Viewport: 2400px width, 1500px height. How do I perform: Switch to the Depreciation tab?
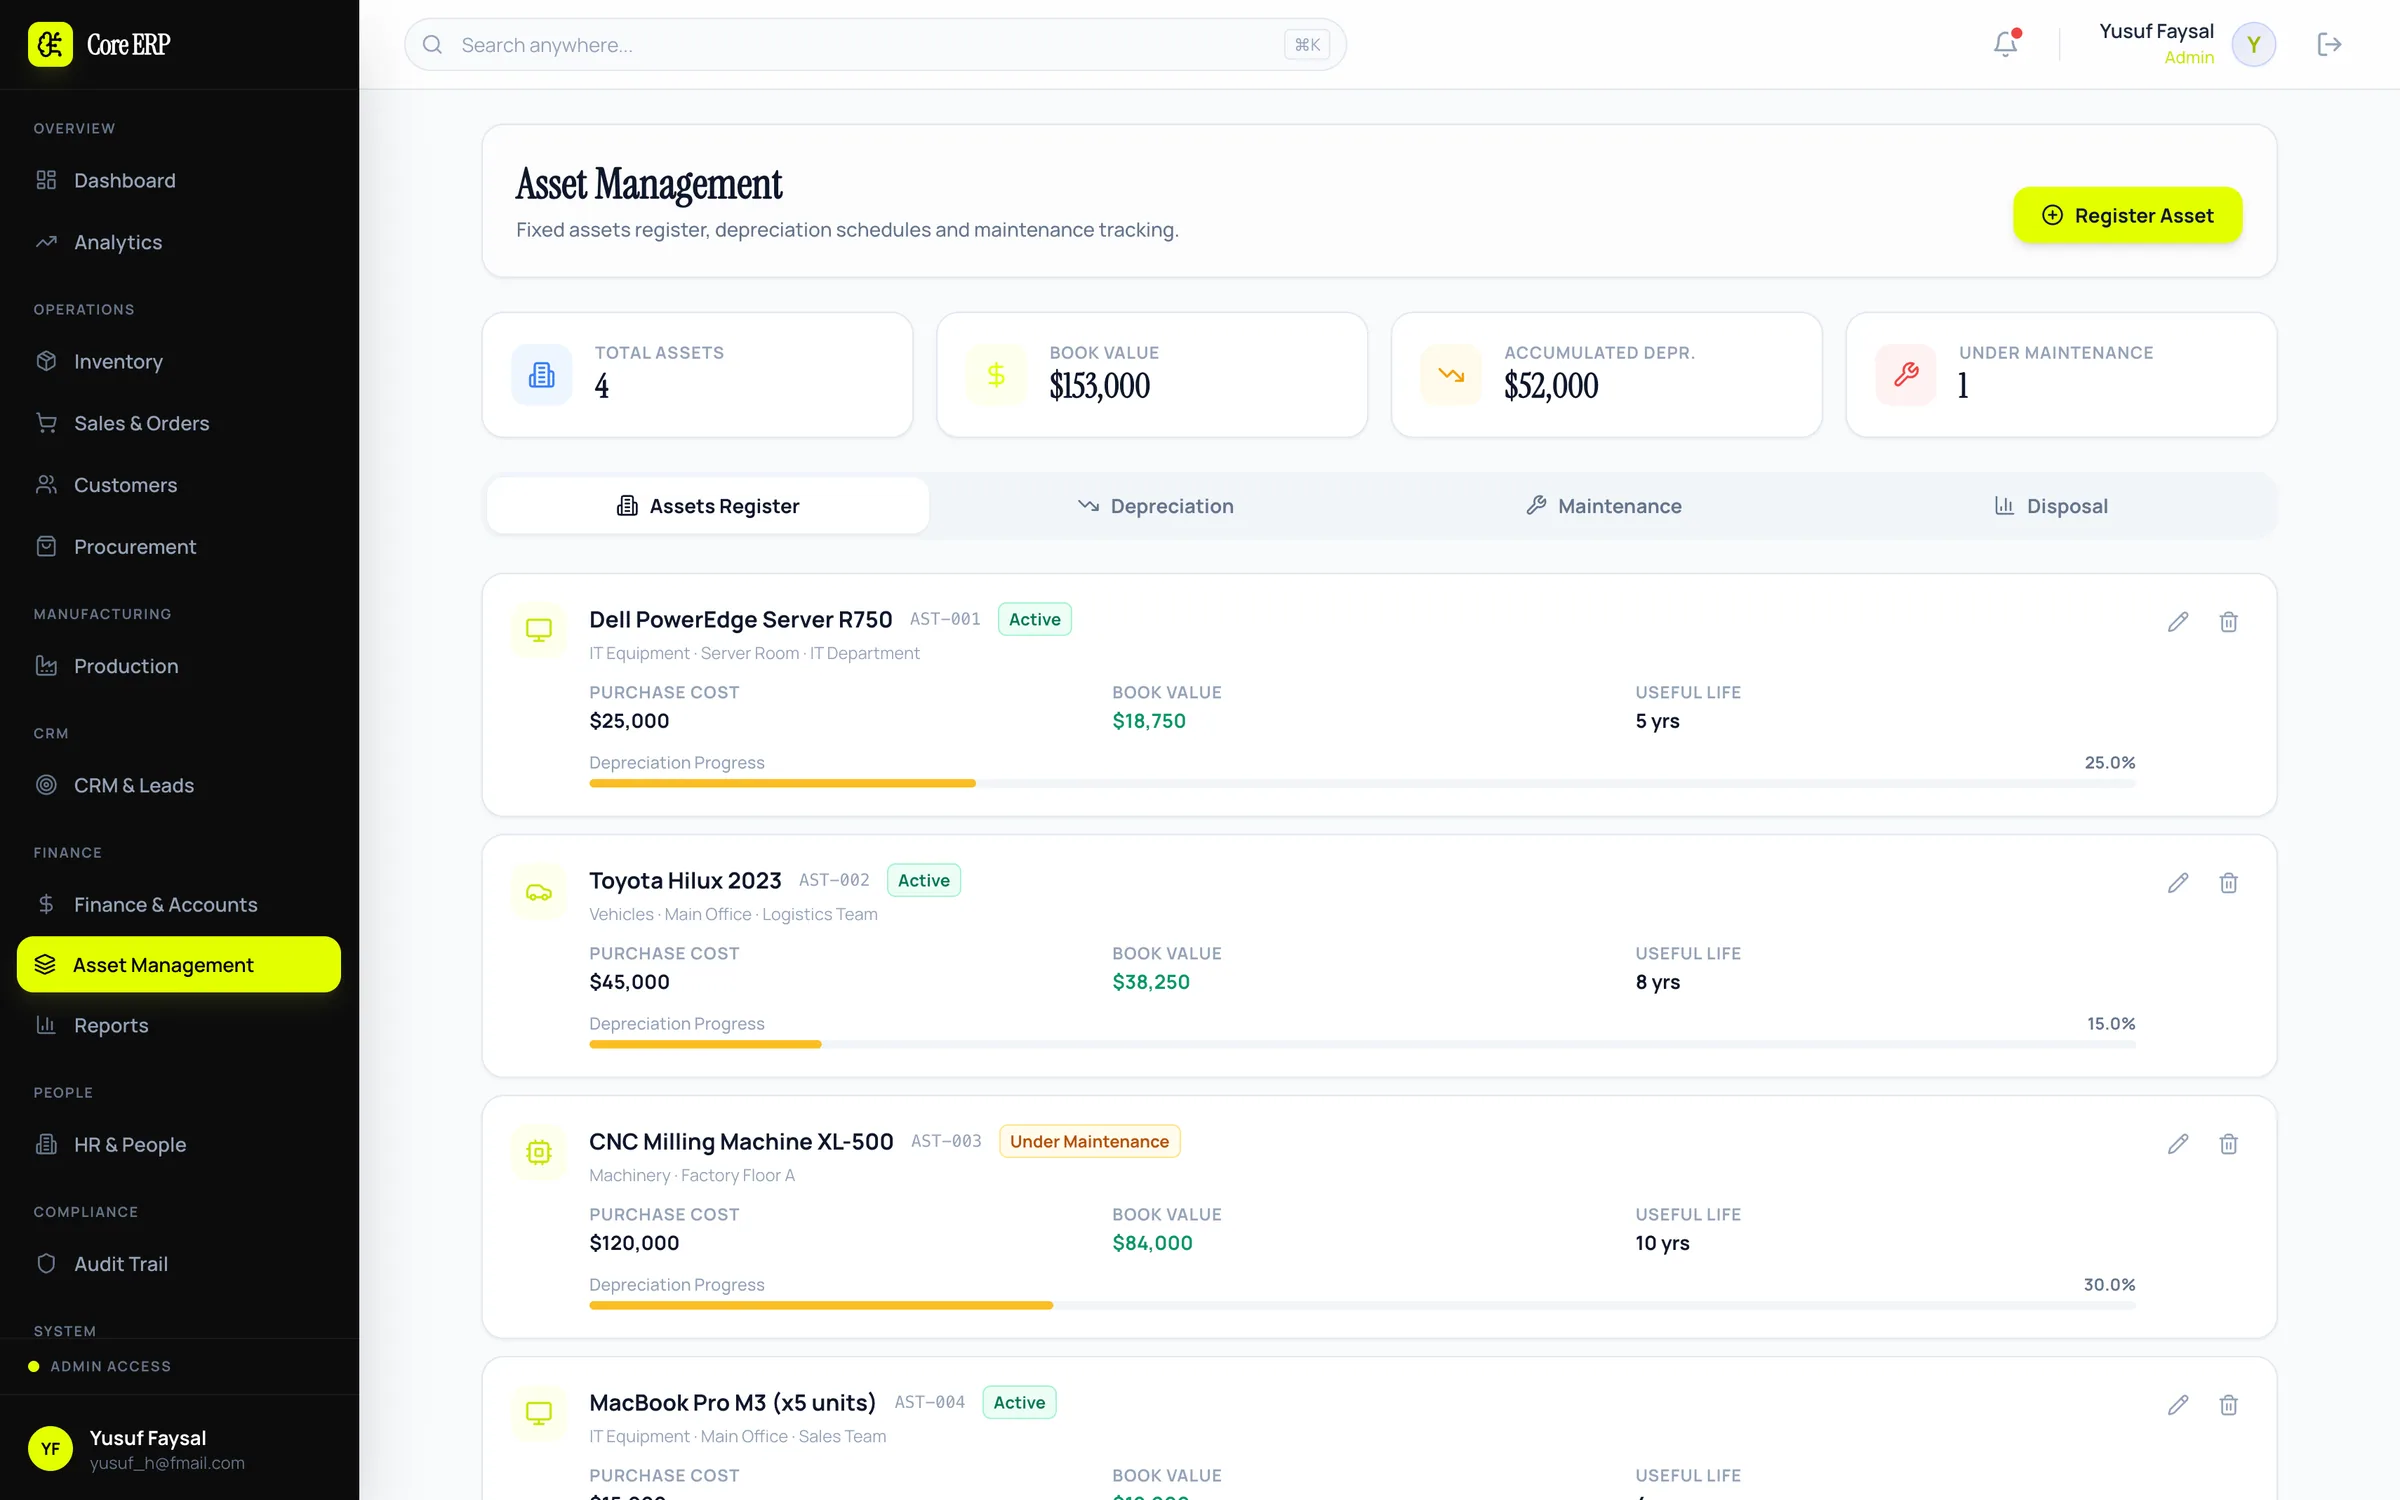pos(1155,506)
